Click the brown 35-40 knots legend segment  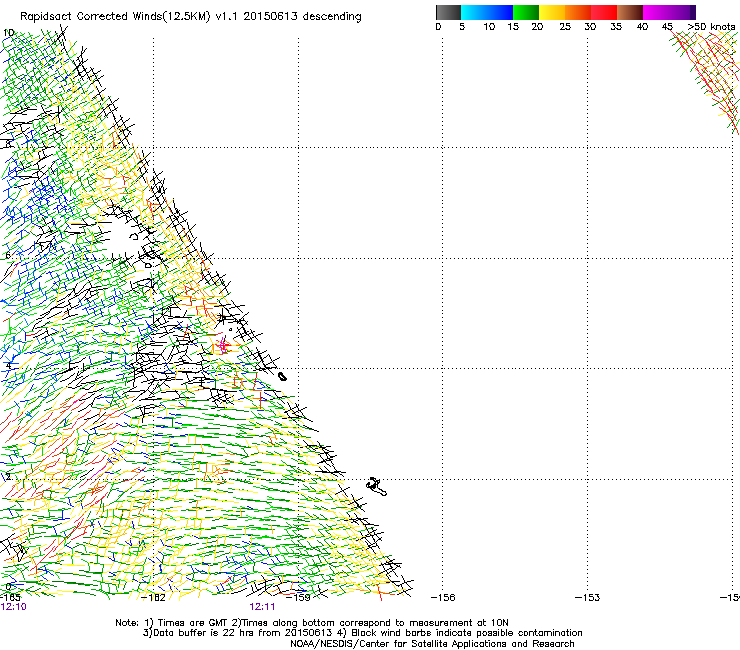[x=630, y=12]
